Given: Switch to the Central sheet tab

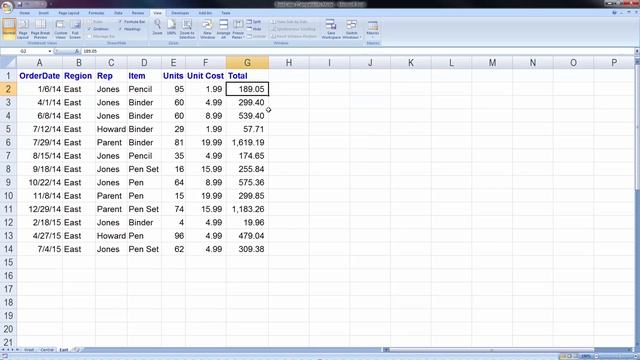Looking at the screenshot, I should pos(47,350).
